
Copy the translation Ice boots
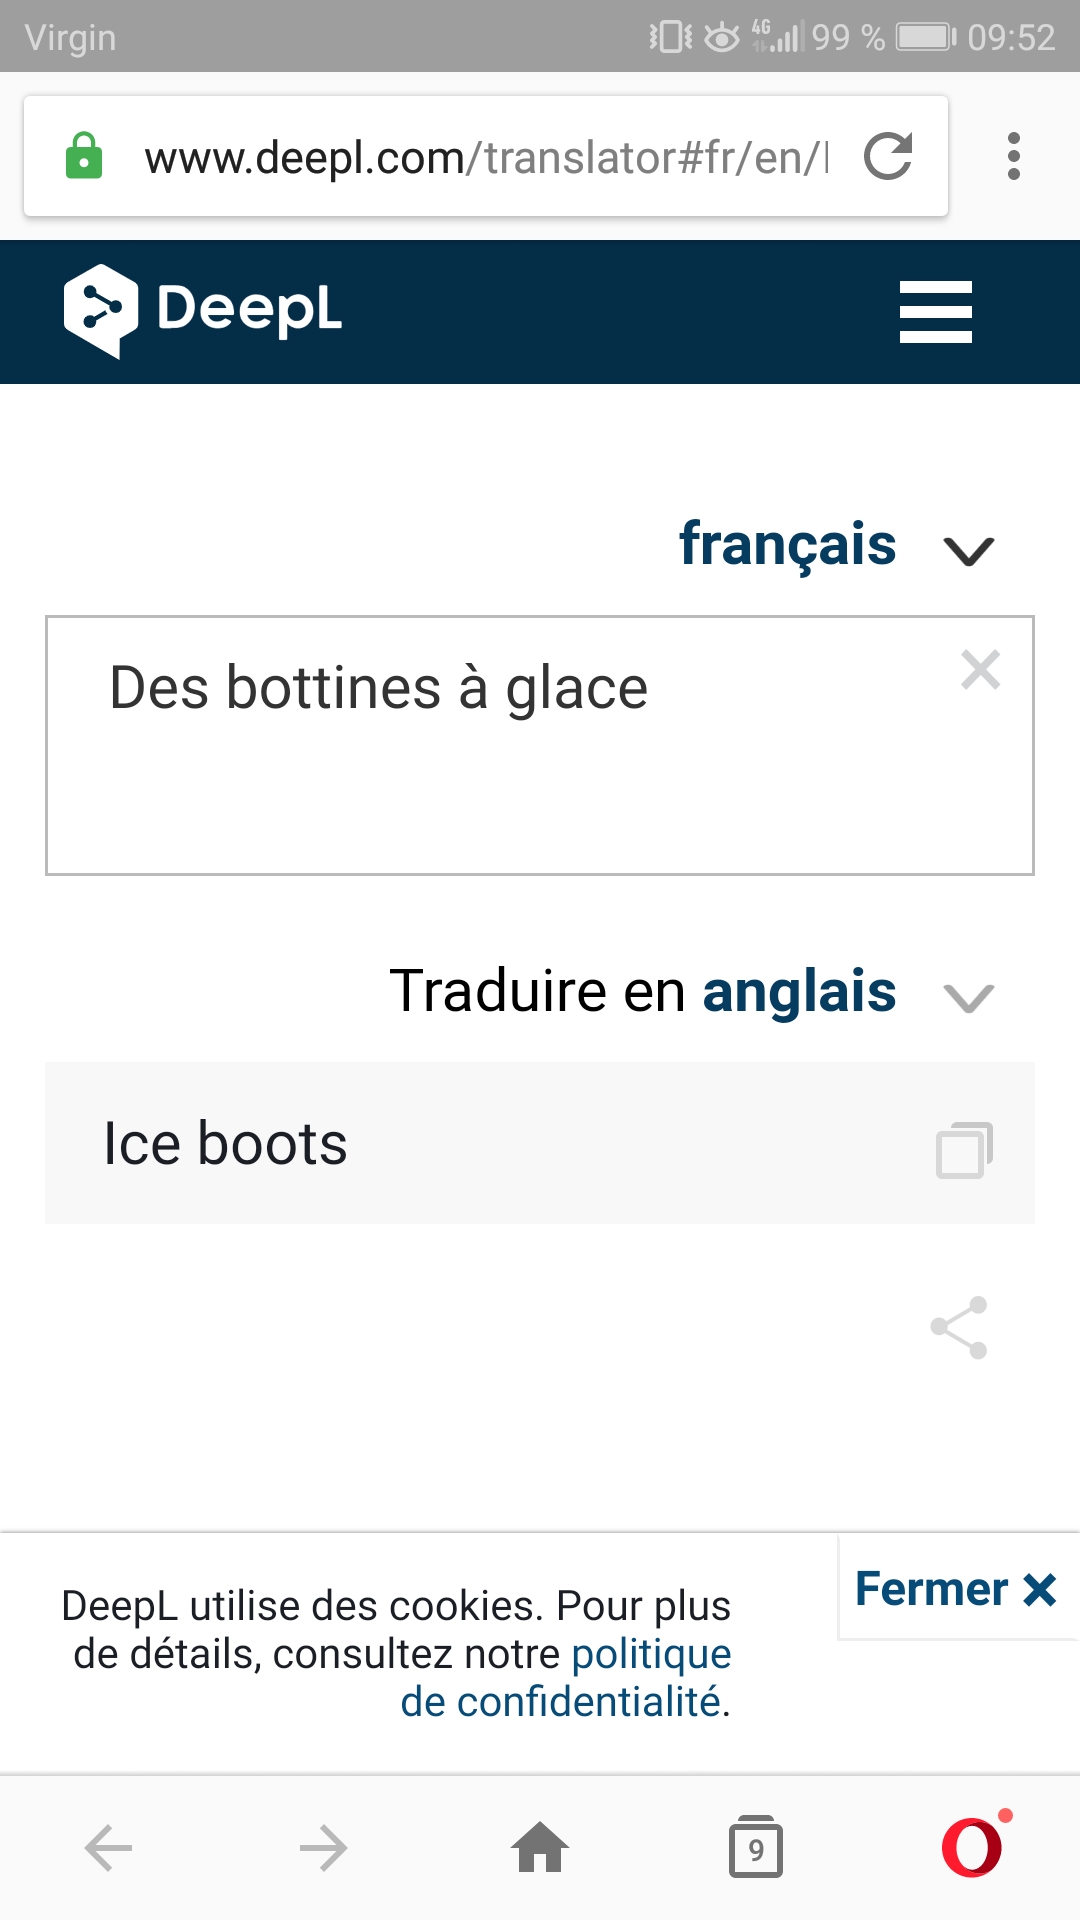964,1150
